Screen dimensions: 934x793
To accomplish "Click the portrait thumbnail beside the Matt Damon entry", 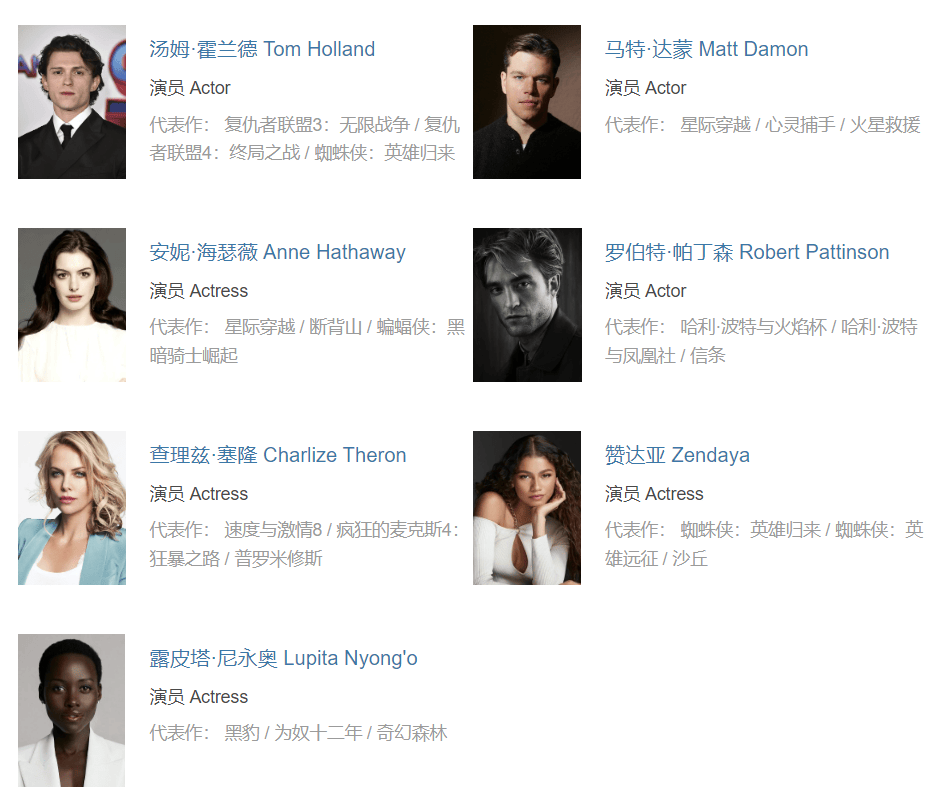I will click(527, 102).
